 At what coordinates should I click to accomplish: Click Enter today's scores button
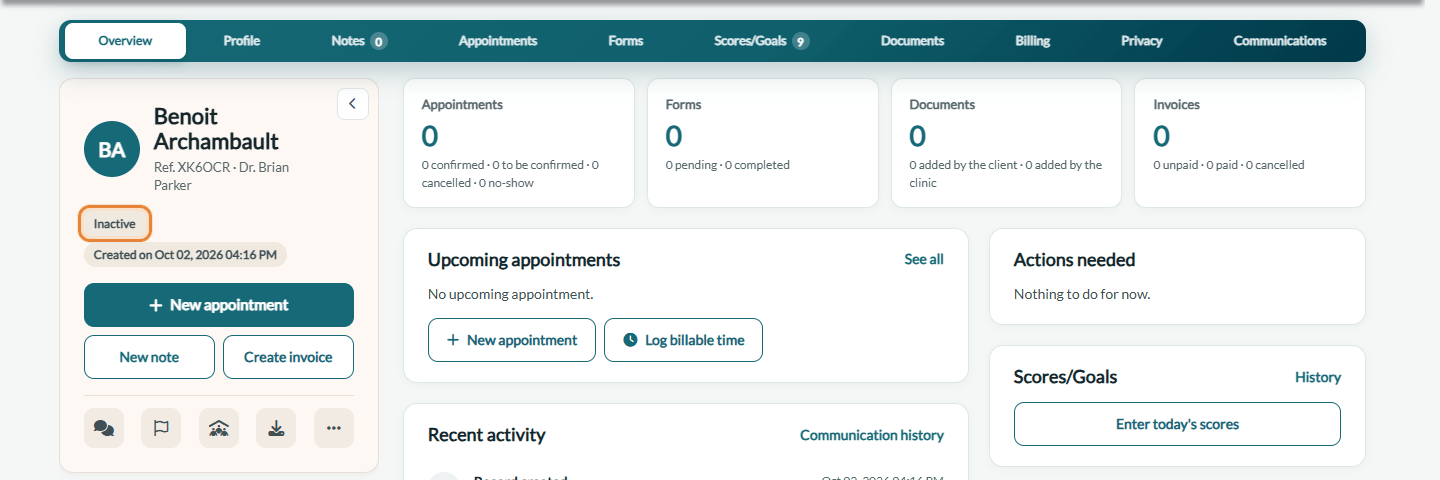(1177, 424)
